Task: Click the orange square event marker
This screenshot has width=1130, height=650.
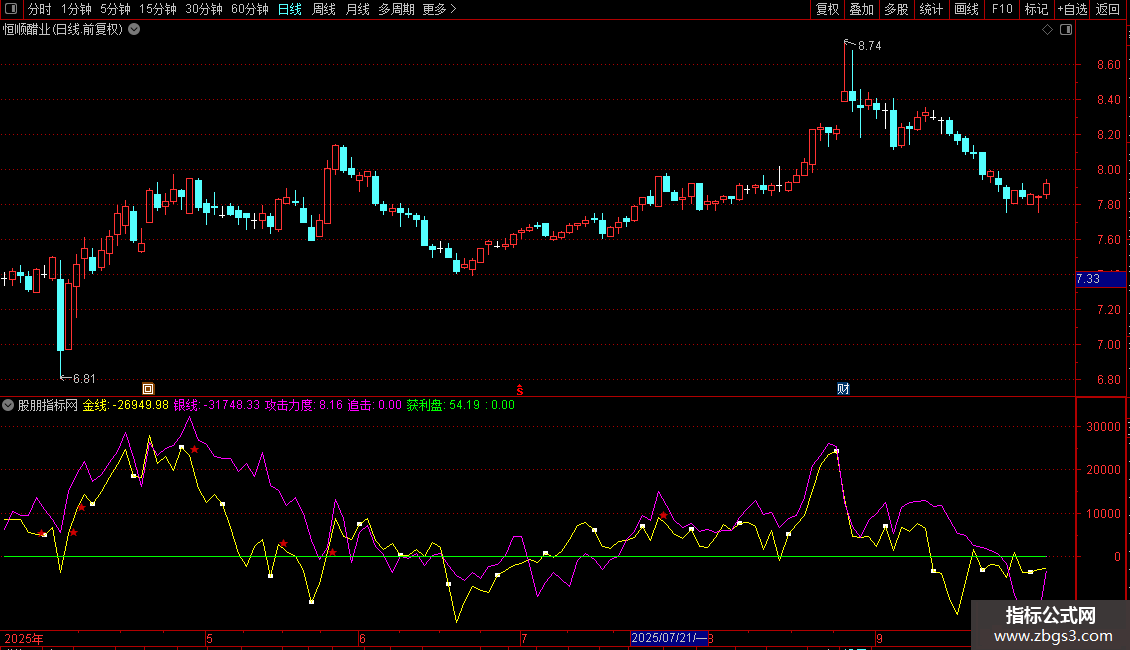Action: (x=148, y=389)
